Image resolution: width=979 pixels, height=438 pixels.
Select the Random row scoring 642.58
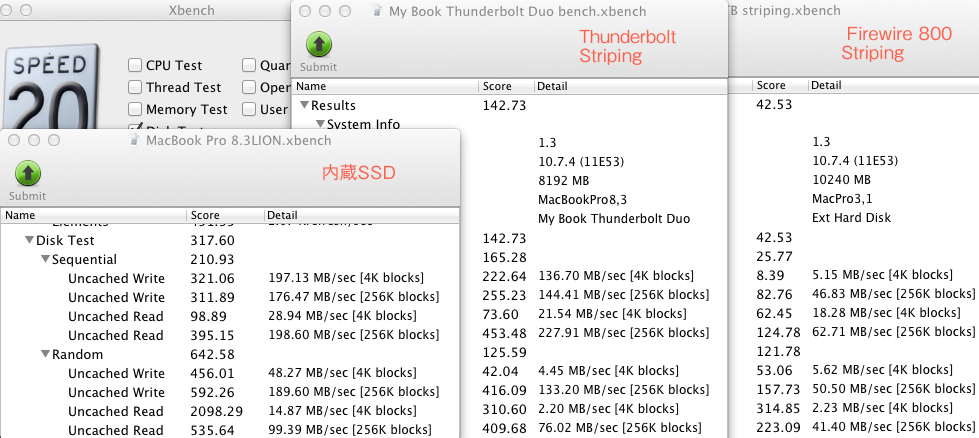230,354
